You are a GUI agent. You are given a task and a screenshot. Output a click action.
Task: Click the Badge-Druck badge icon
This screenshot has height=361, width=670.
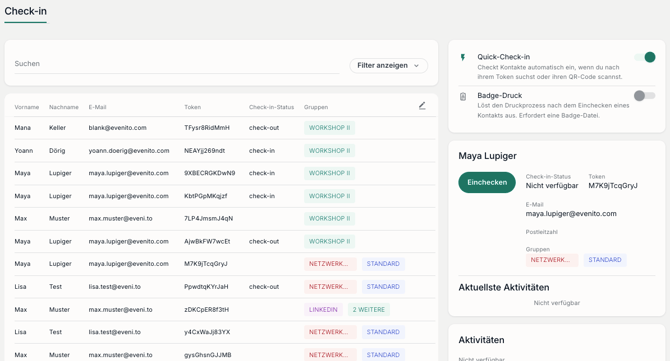[x=463, y=97]
